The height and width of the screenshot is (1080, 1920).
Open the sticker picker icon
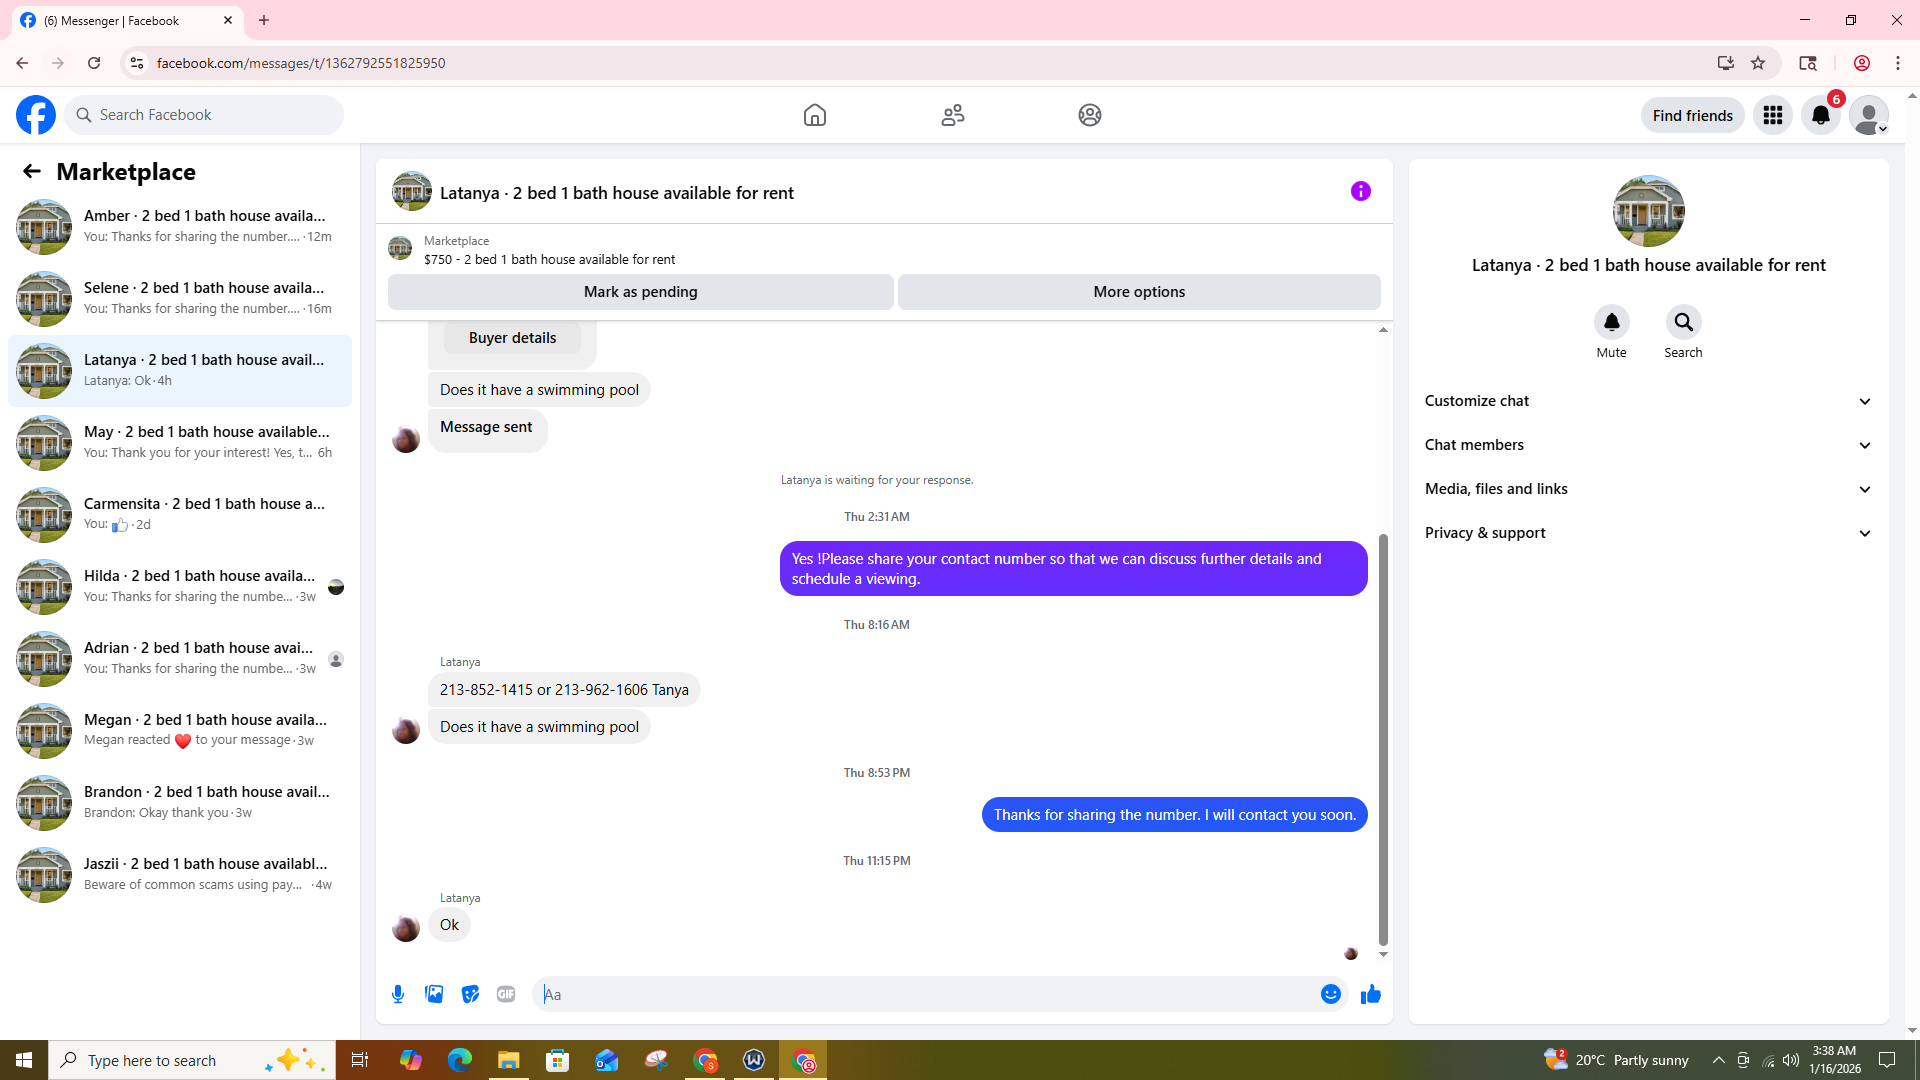tap(470, 994)
